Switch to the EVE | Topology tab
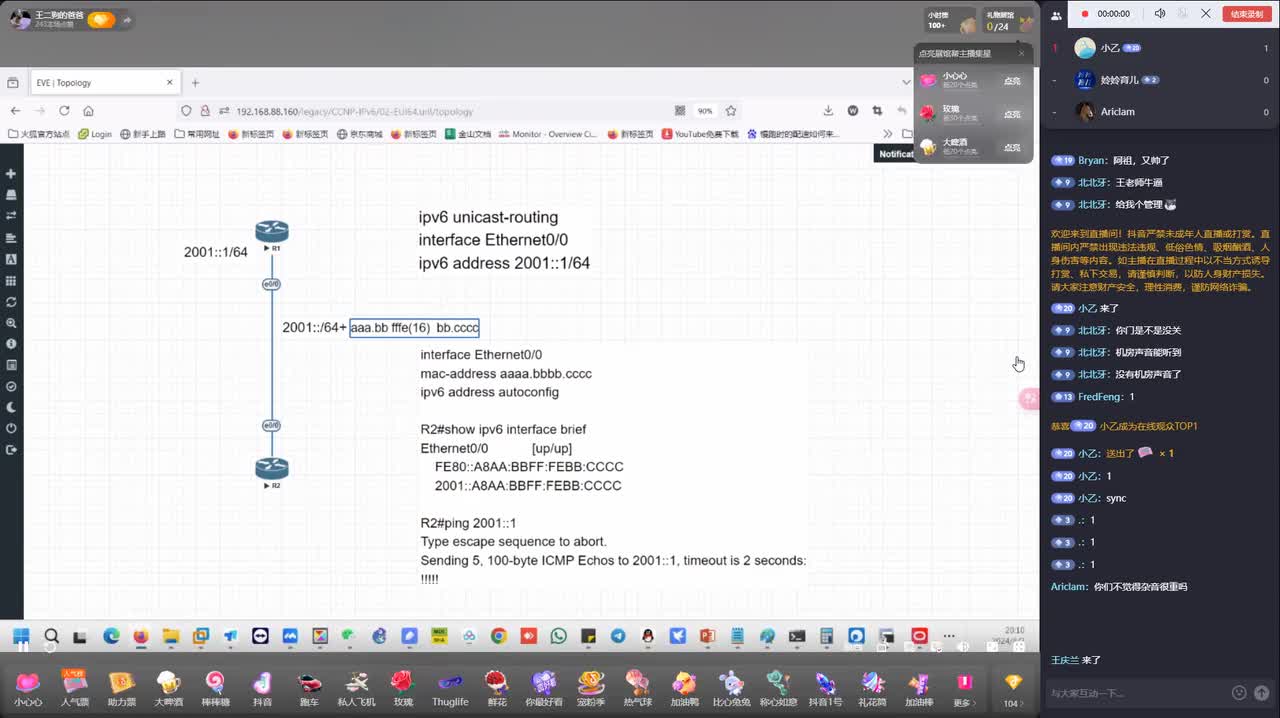Viewport: 1280px width, 718px height. point(103,83)
